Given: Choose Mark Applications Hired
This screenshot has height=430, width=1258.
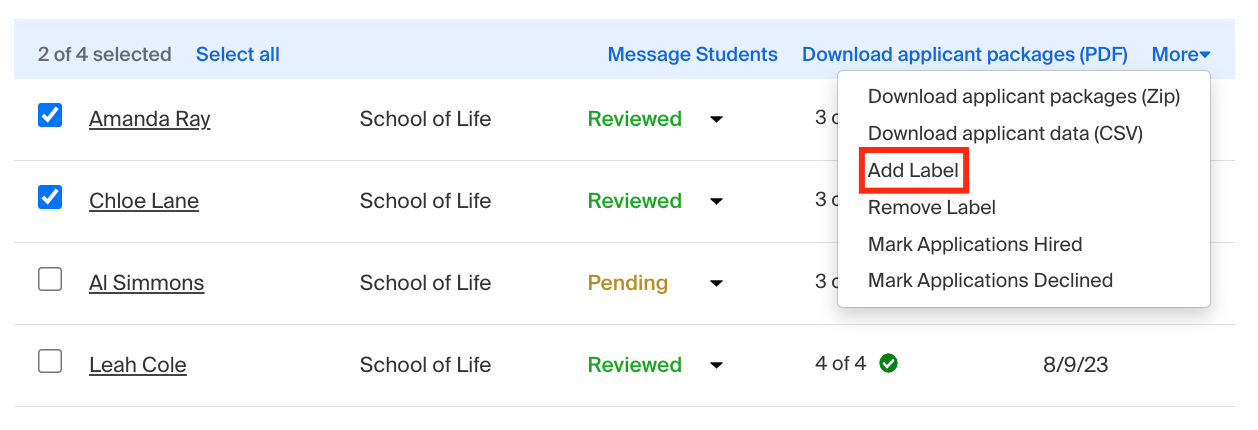Looking at the screenshot, I should point(975,244).
